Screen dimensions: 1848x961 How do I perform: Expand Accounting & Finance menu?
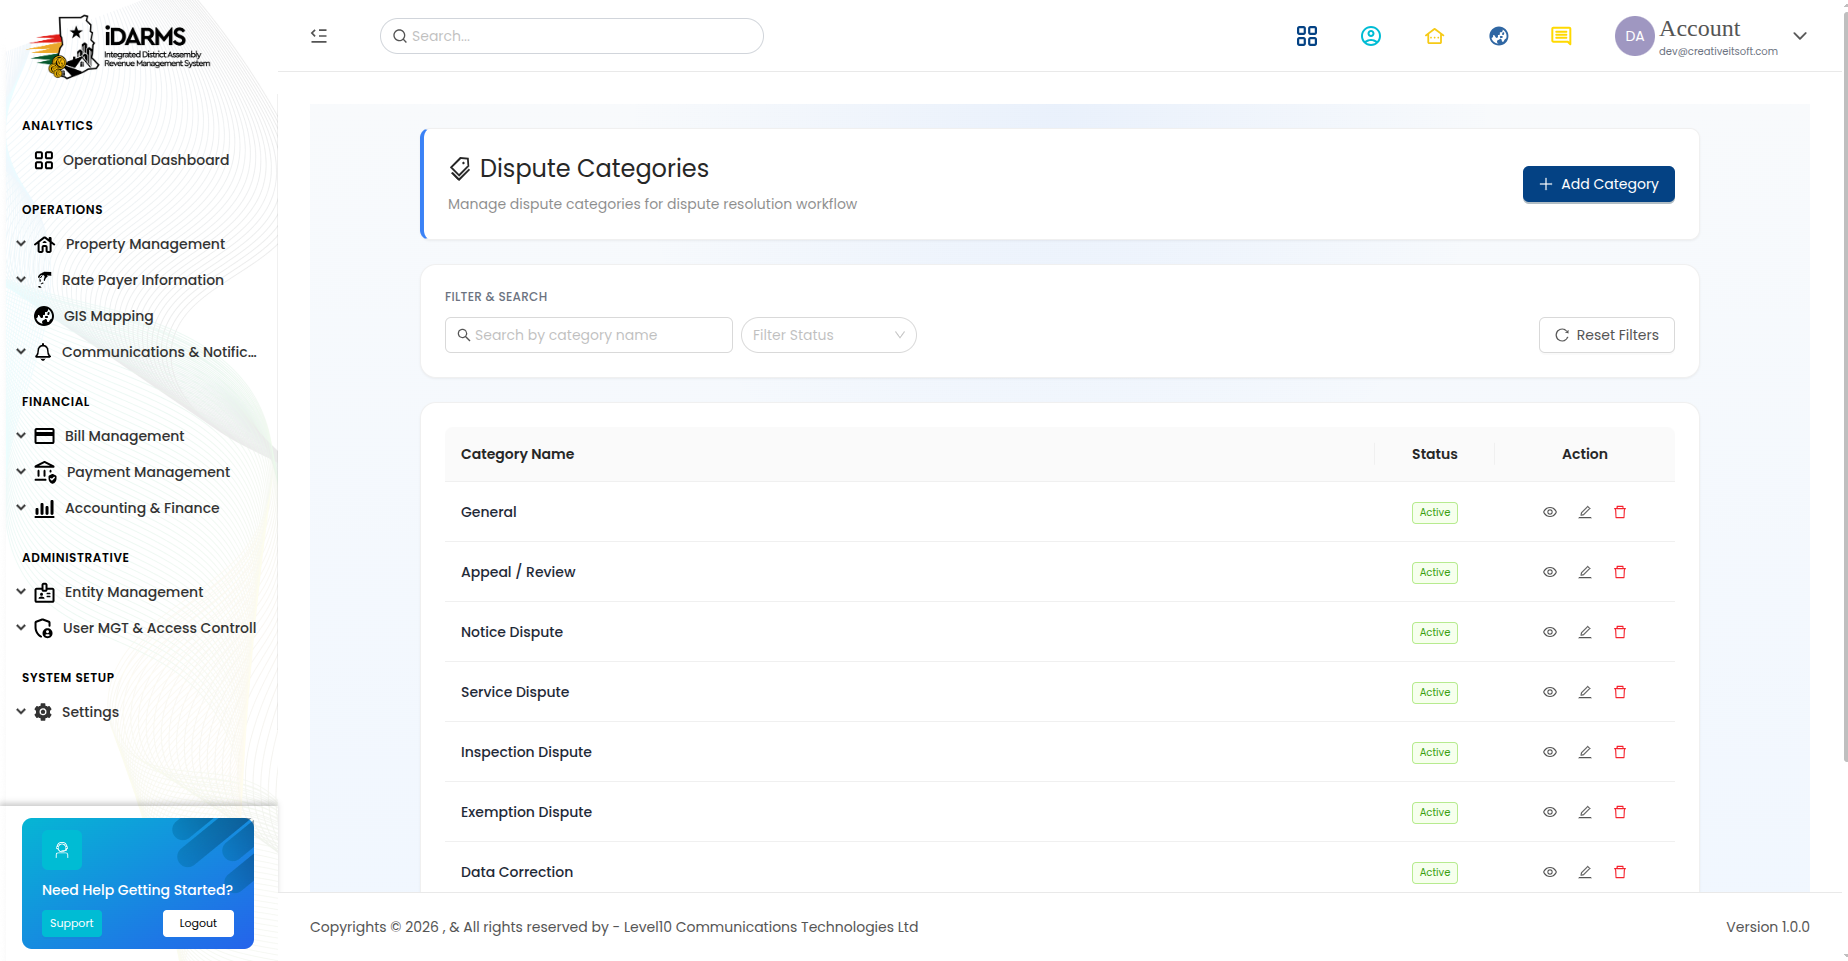[21, 508]
